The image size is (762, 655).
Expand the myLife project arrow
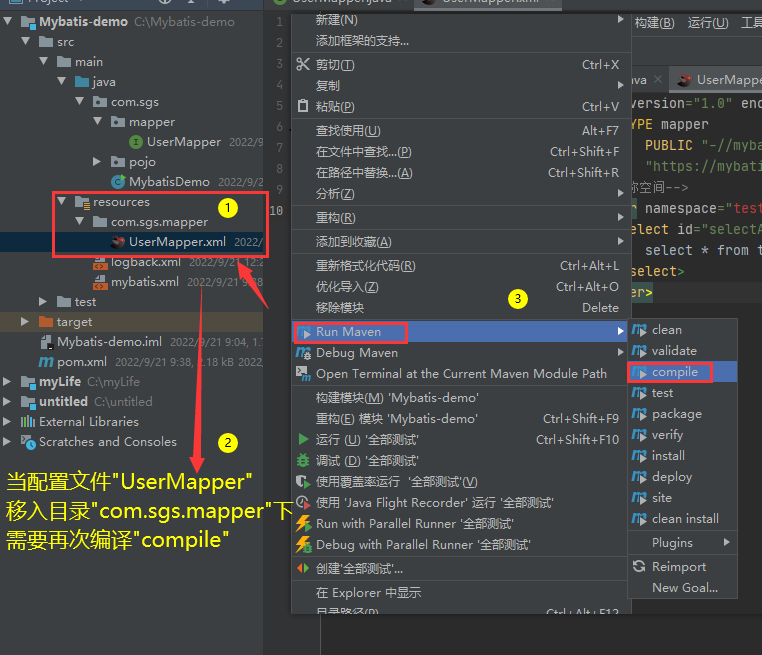[7, 382]
